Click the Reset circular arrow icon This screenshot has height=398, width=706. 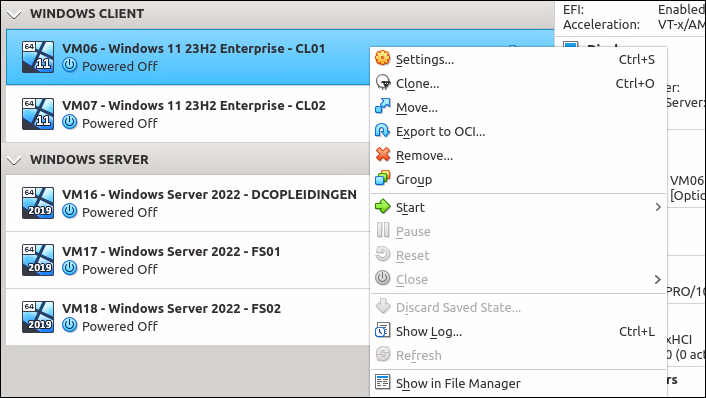(x=383, y=254)
